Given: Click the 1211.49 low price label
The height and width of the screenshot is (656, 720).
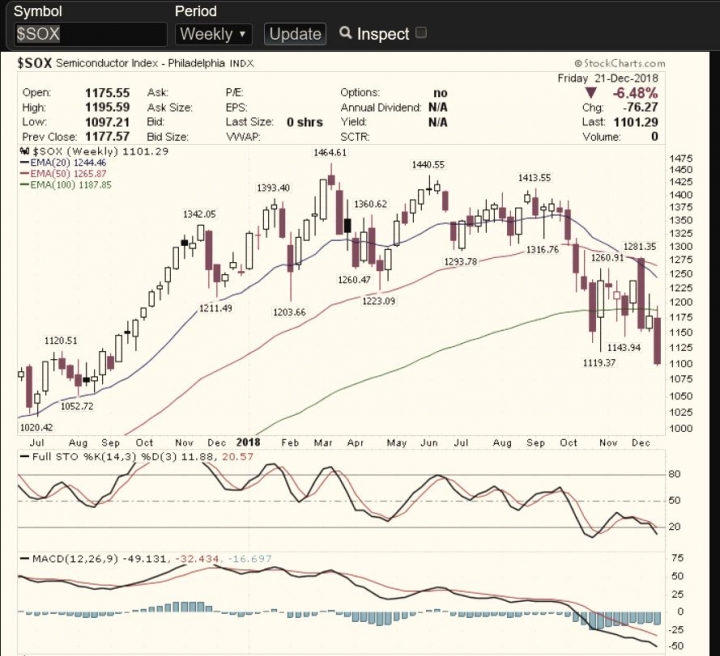Looking at the screenshot, I should (215, 308).
